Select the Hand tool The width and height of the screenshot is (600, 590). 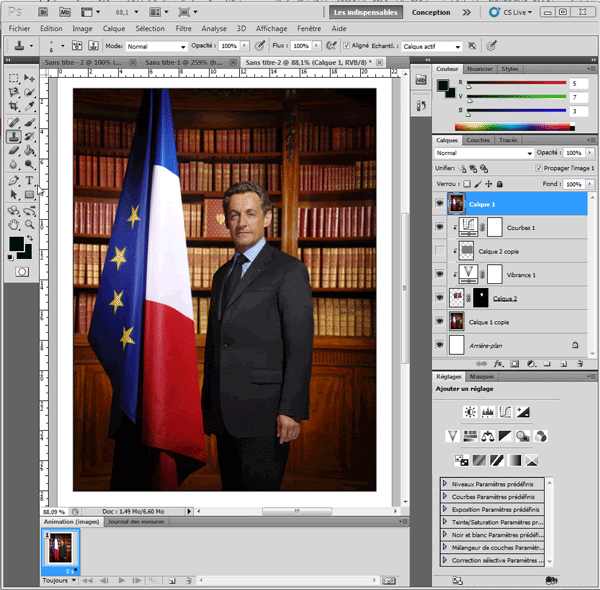13,225
